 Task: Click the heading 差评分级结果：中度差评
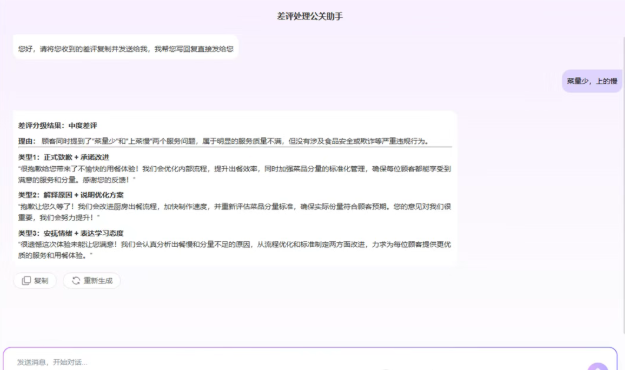(57, 126)
